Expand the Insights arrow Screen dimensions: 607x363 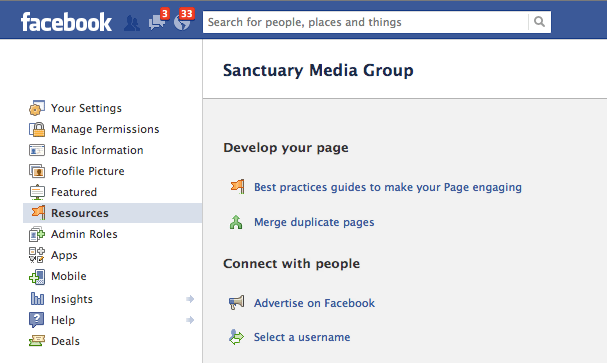pos(190,299)
